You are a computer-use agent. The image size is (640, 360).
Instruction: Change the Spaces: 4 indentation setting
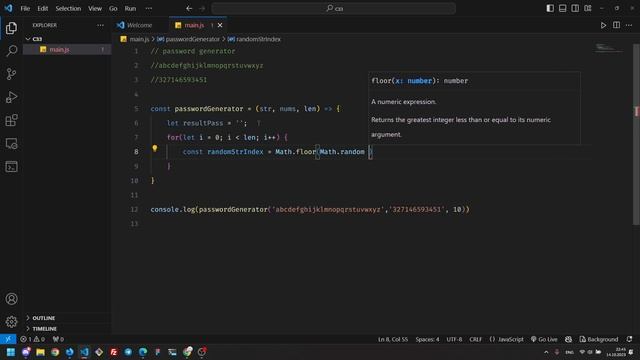(427, 339)
